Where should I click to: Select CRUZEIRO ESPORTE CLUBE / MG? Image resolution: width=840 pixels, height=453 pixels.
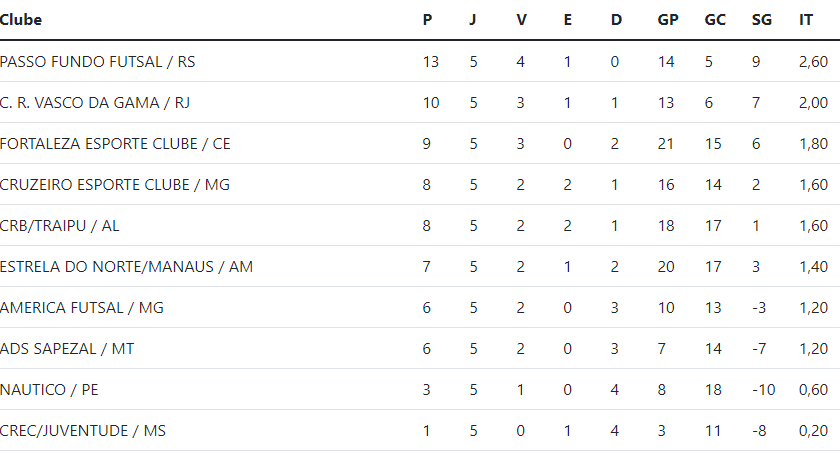click(115, 185)
